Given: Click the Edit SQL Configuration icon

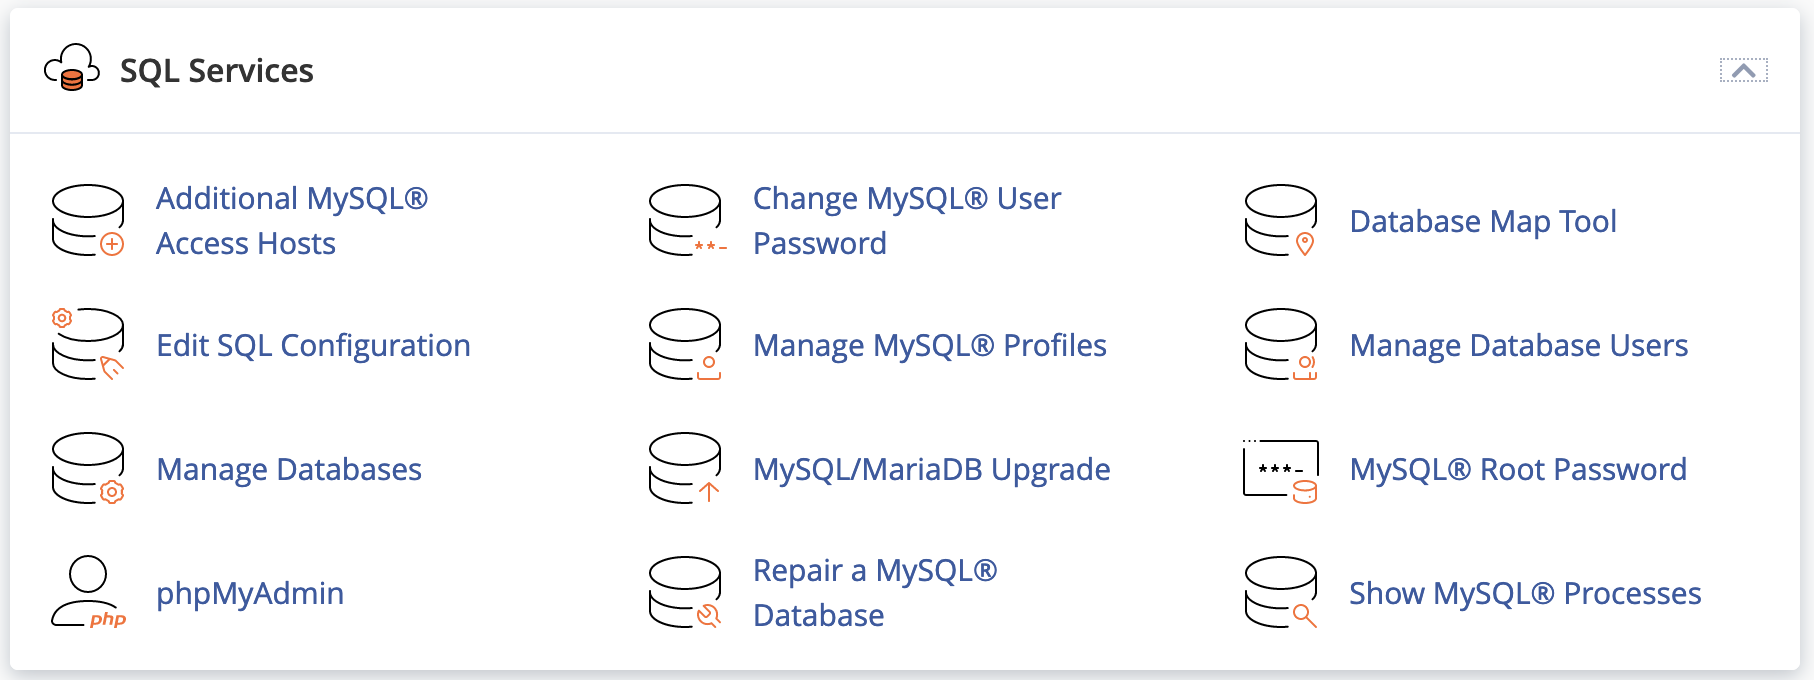Looking at the screenshot, I should [88, 344].
